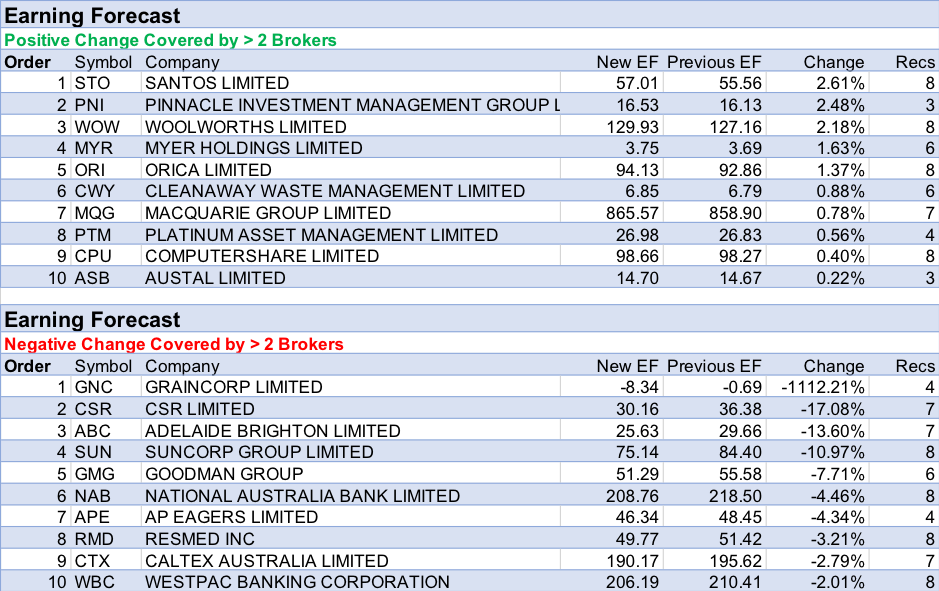
Task: Click the CWY symbol cell
Action: [x=95, y=191]
